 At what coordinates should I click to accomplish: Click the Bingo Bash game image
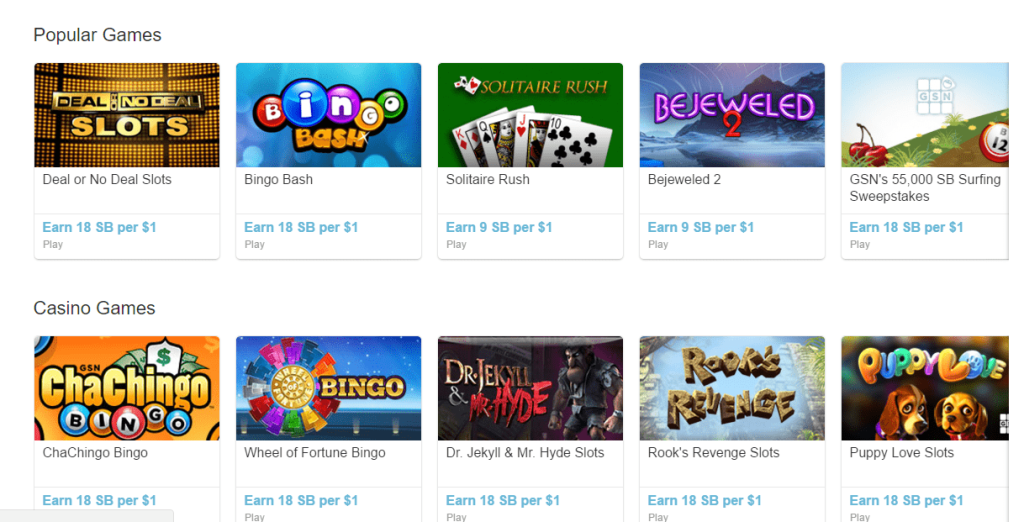328,115
